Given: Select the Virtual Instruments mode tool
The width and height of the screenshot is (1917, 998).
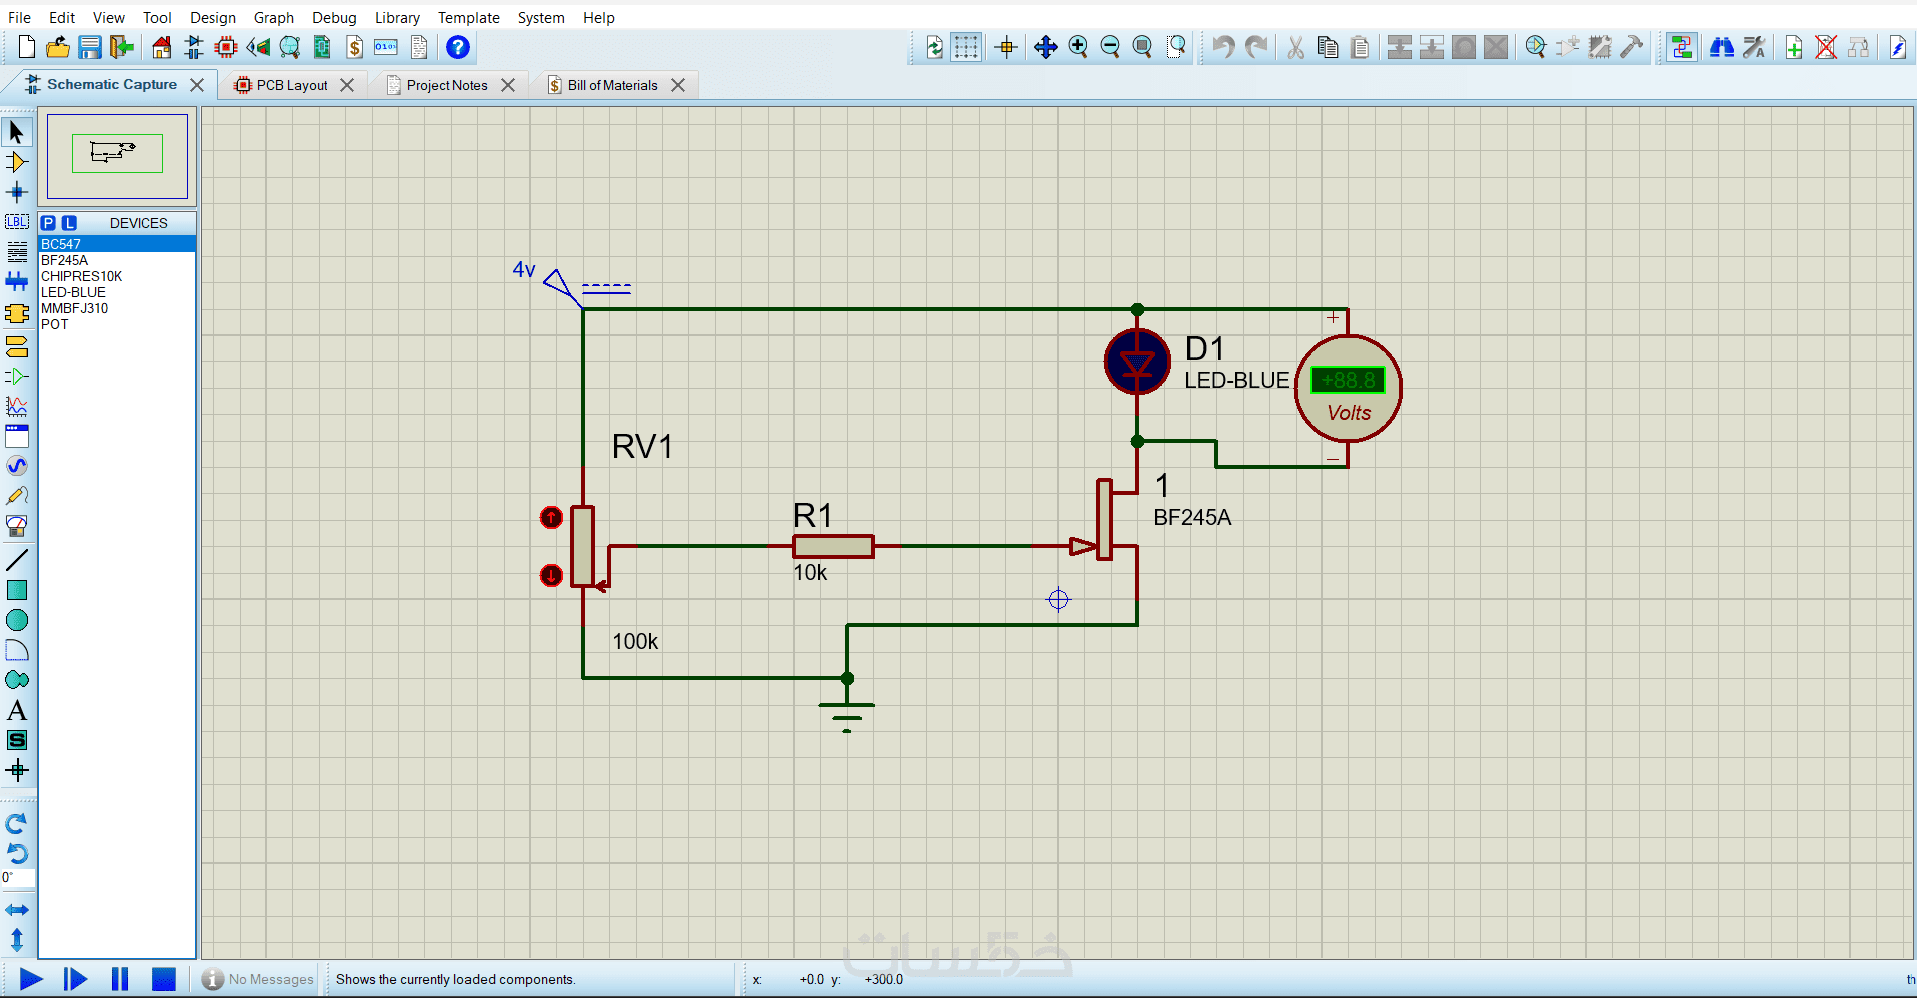Looking at the screenshot, I should (x=17, y=526).
